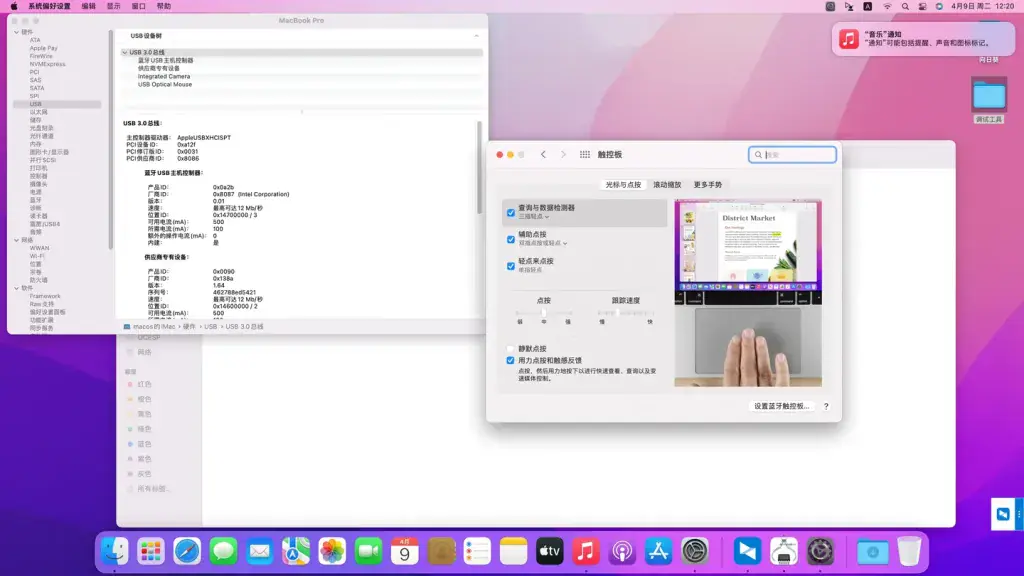The image size is (1024, 576).
Task: Open FaceTime in the dock
Action: click(368, 552)
